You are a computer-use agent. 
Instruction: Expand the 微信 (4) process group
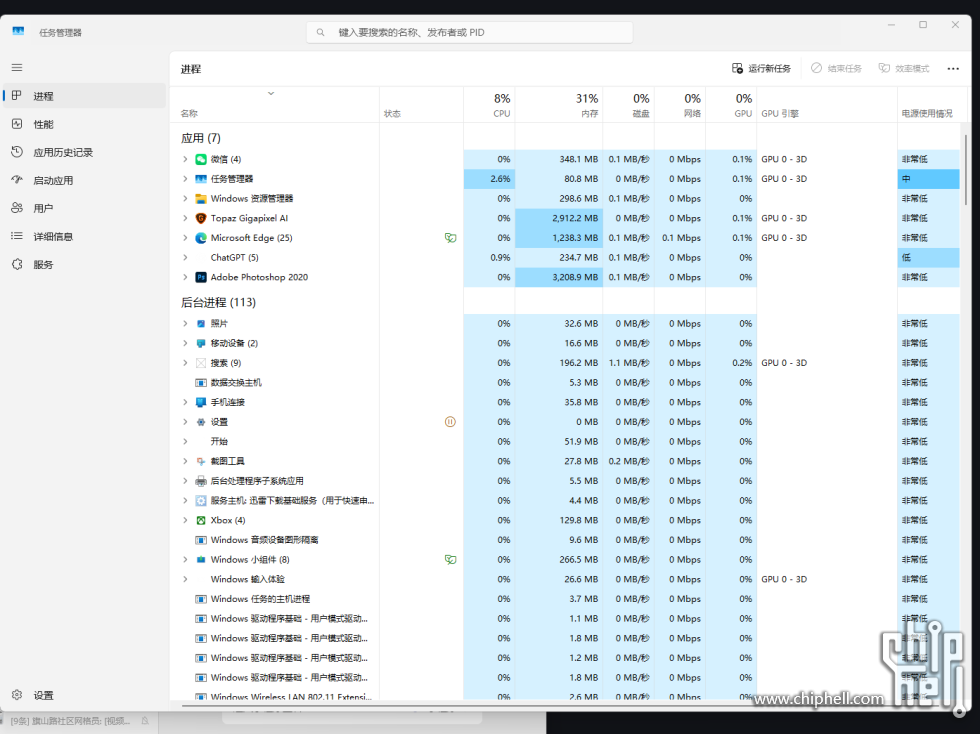point(185,159)
